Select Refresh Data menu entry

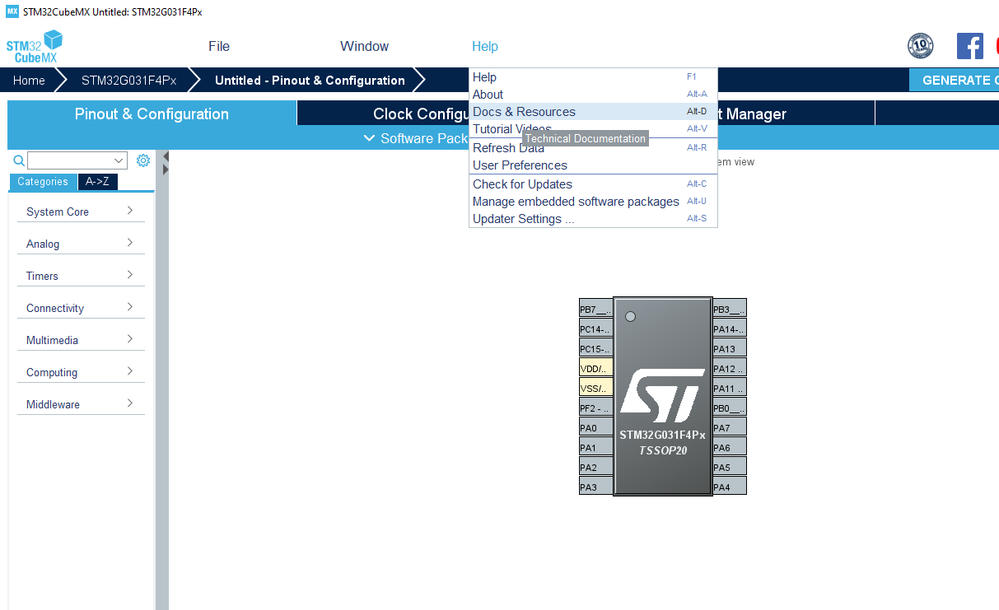pos(593,148)
